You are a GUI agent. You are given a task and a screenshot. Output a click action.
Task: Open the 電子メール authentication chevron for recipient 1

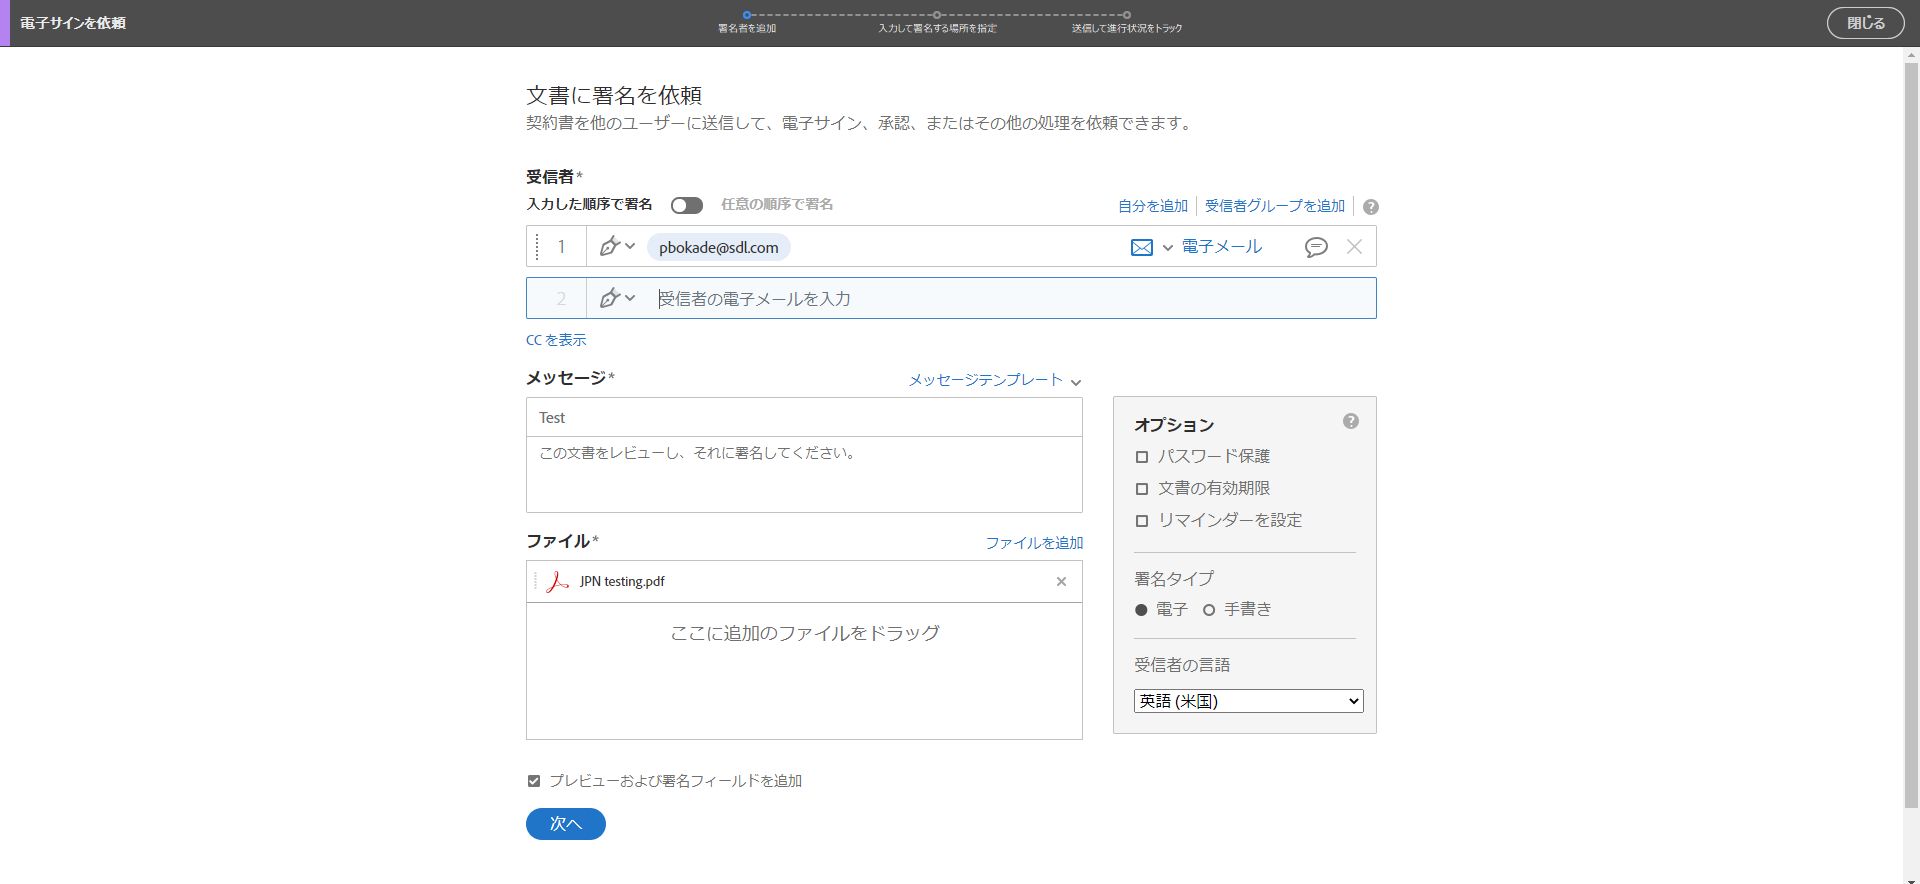pyautogui.click(x=1167, y=247)
